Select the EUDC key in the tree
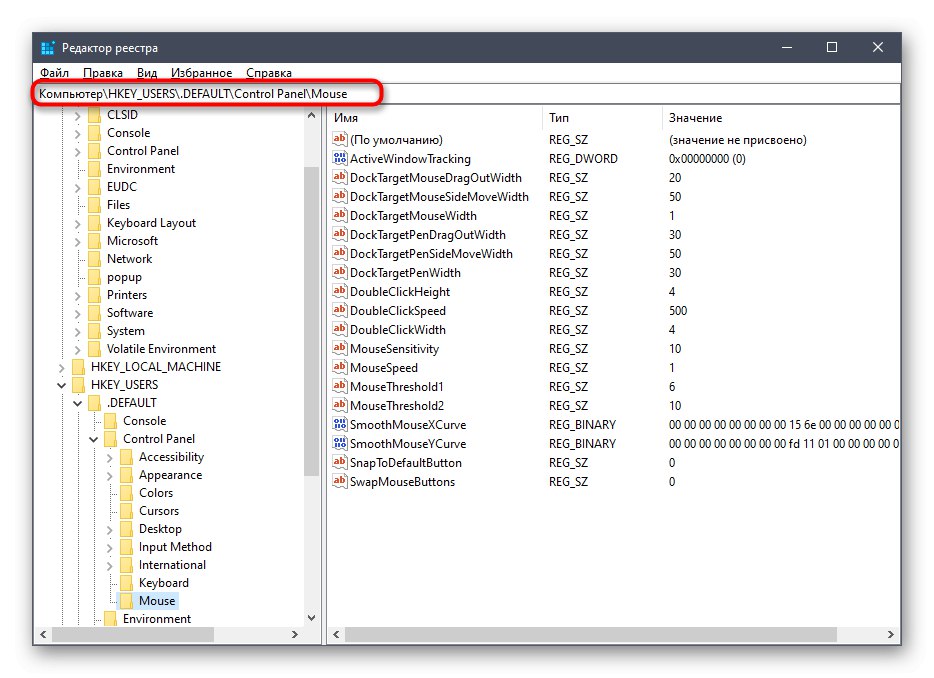 tap(122, 187)
